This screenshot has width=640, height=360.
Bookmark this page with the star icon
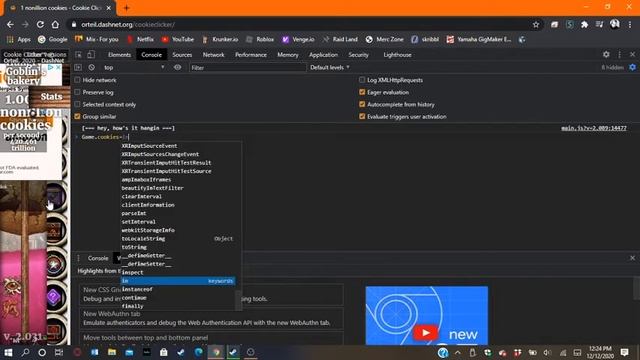536,25
